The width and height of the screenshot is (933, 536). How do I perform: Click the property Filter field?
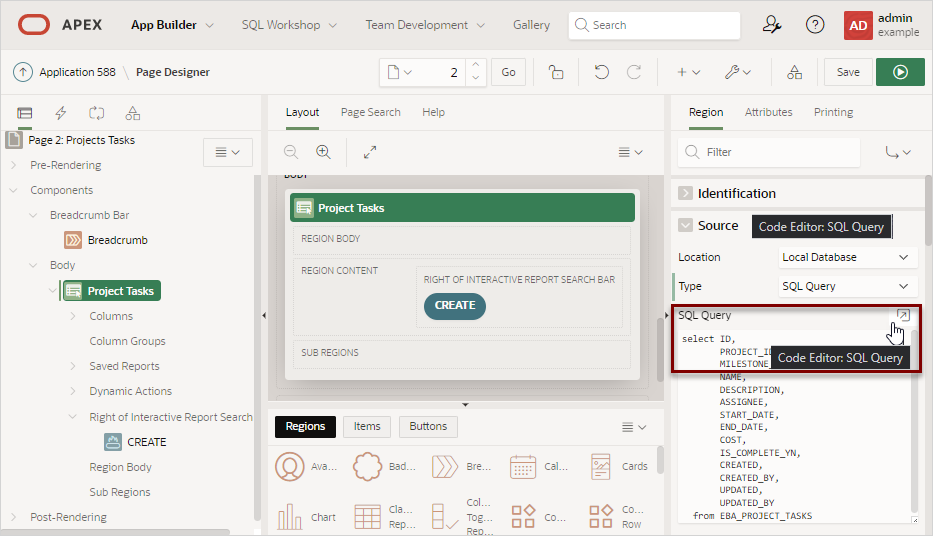coord(769,152)
